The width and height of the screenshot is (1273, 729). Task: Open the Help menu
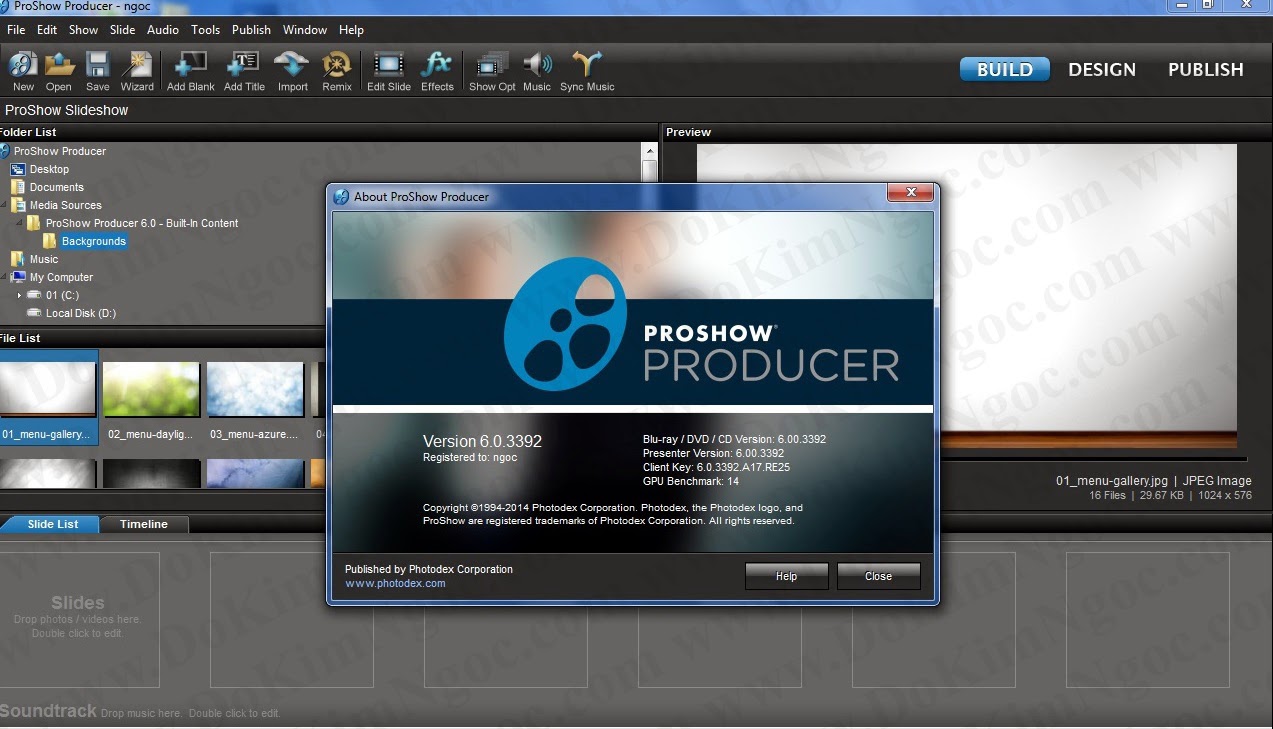coord(351,30)
